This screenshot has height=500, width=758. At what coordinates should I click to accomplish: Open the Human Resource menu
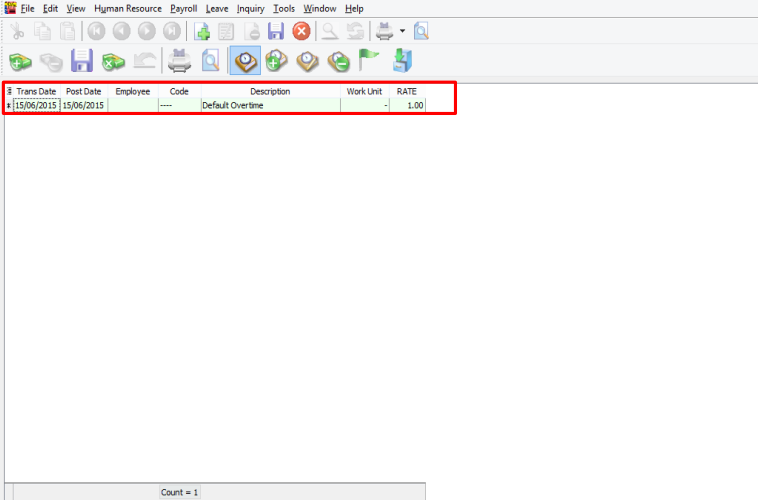[127, 8]
